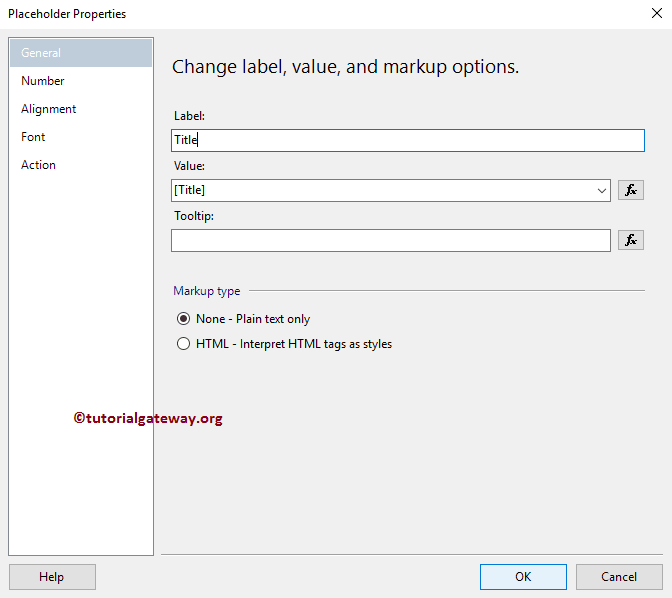Focus the empty Tooltip text field
This screenshot has width=672, height=598.
(x=390, y=240)
